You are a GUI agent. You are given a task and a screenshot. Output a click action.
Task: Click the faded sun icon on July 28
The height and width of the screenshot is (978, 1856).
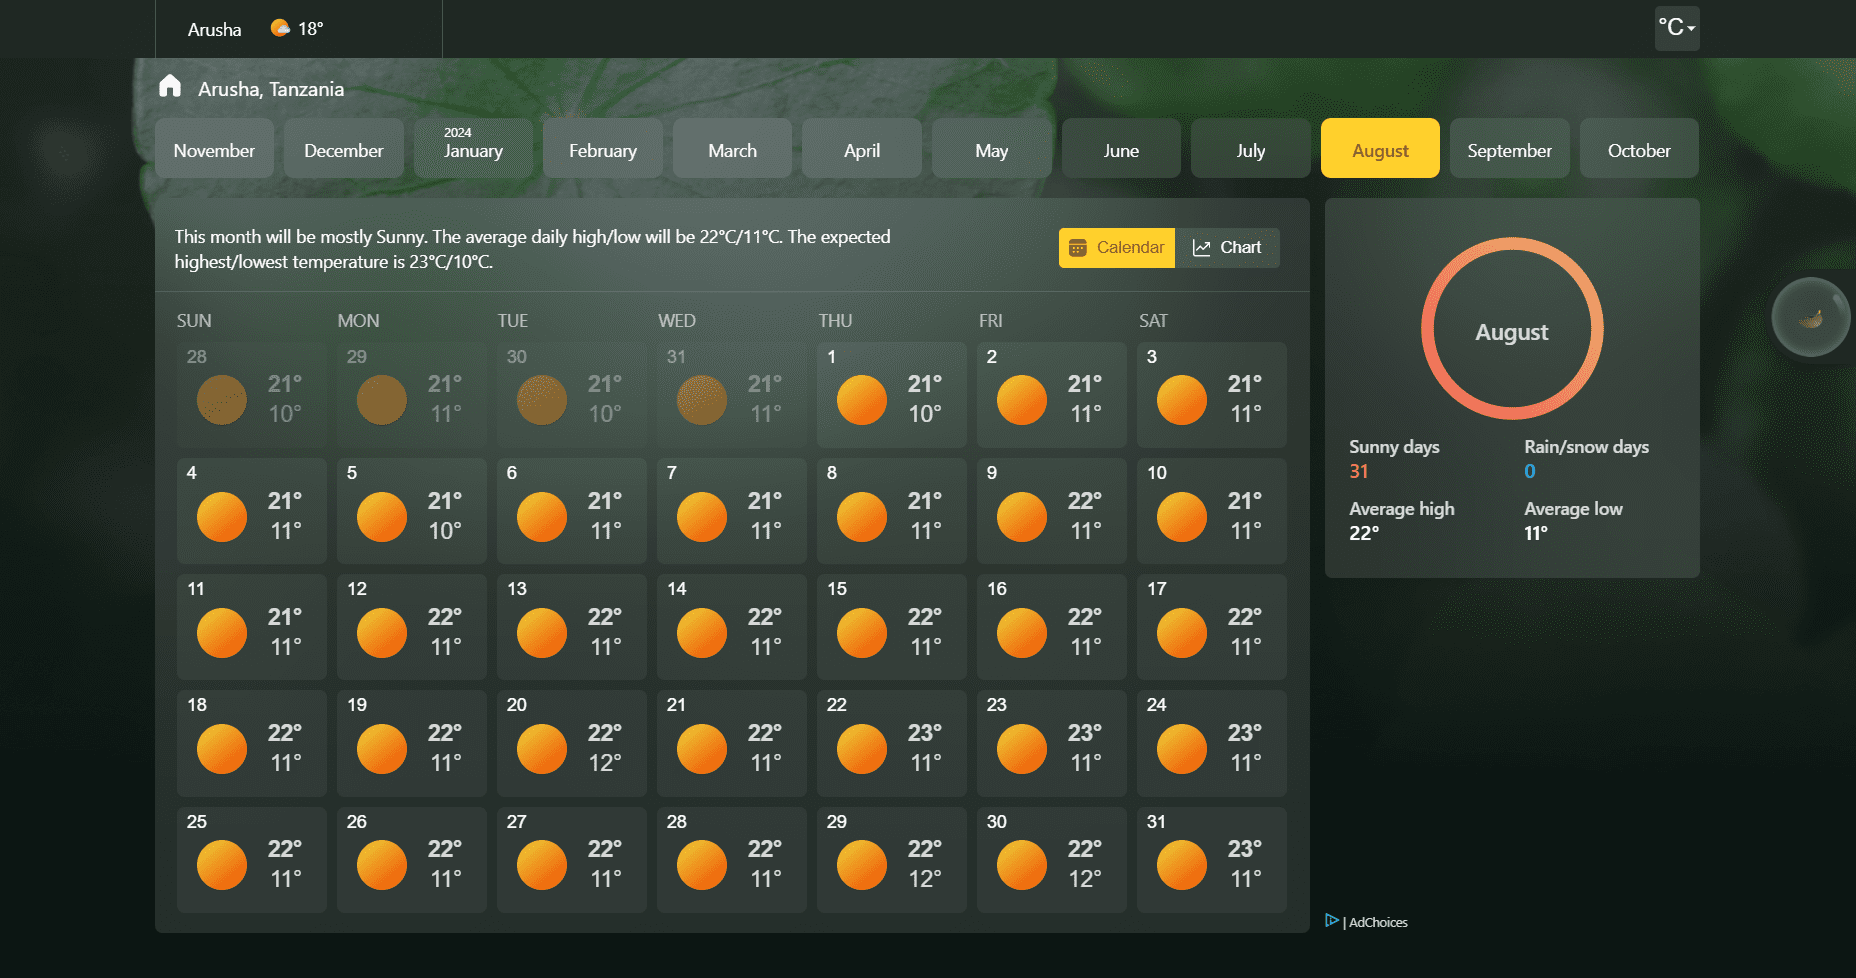pyautogui.click(x=221, y=399)
